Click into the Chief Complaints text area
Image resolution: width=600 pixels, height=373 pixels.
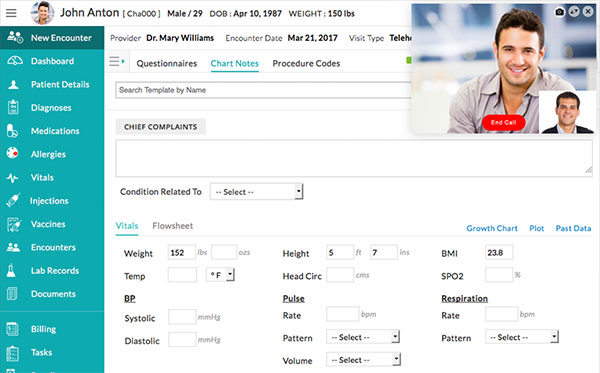pyautogui.click(x=354, y=158)
